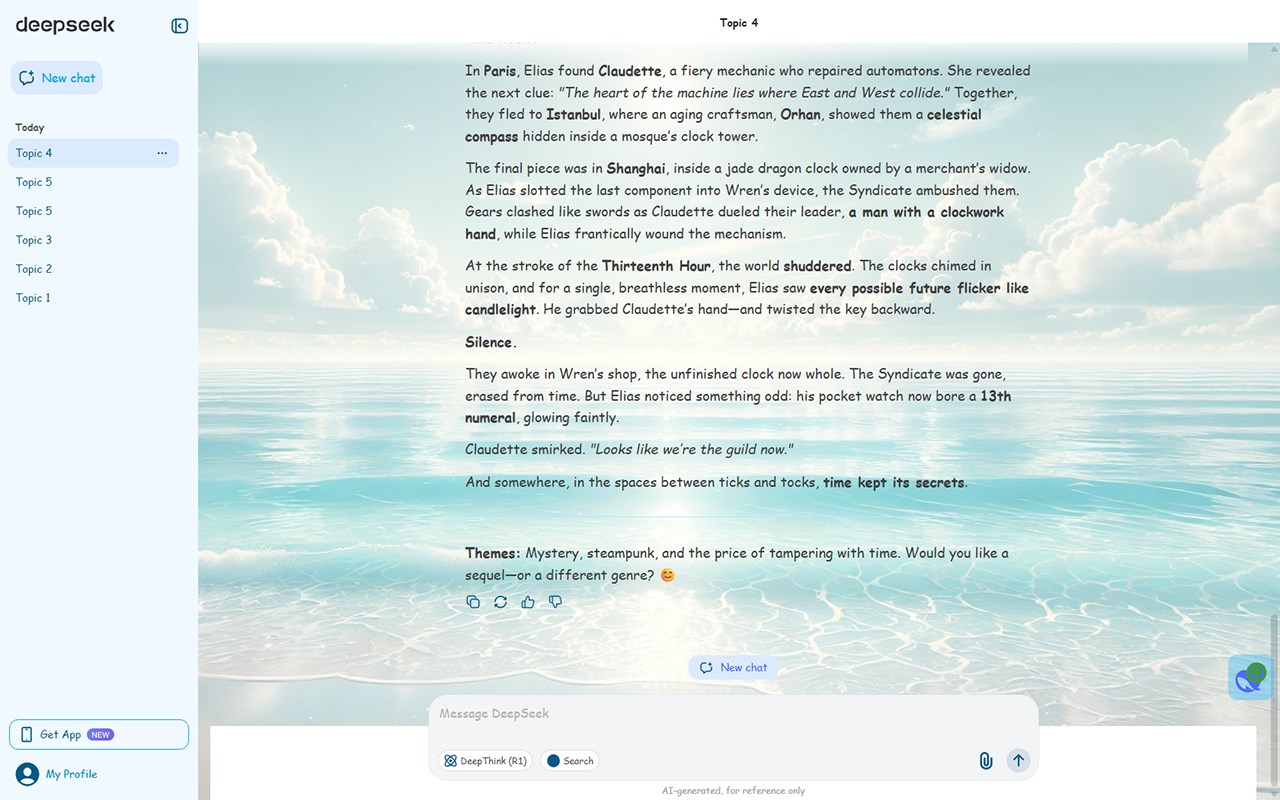Screen dimensions: 1280x800
Task: Copy the response with the copy icon
Action: 473,602
